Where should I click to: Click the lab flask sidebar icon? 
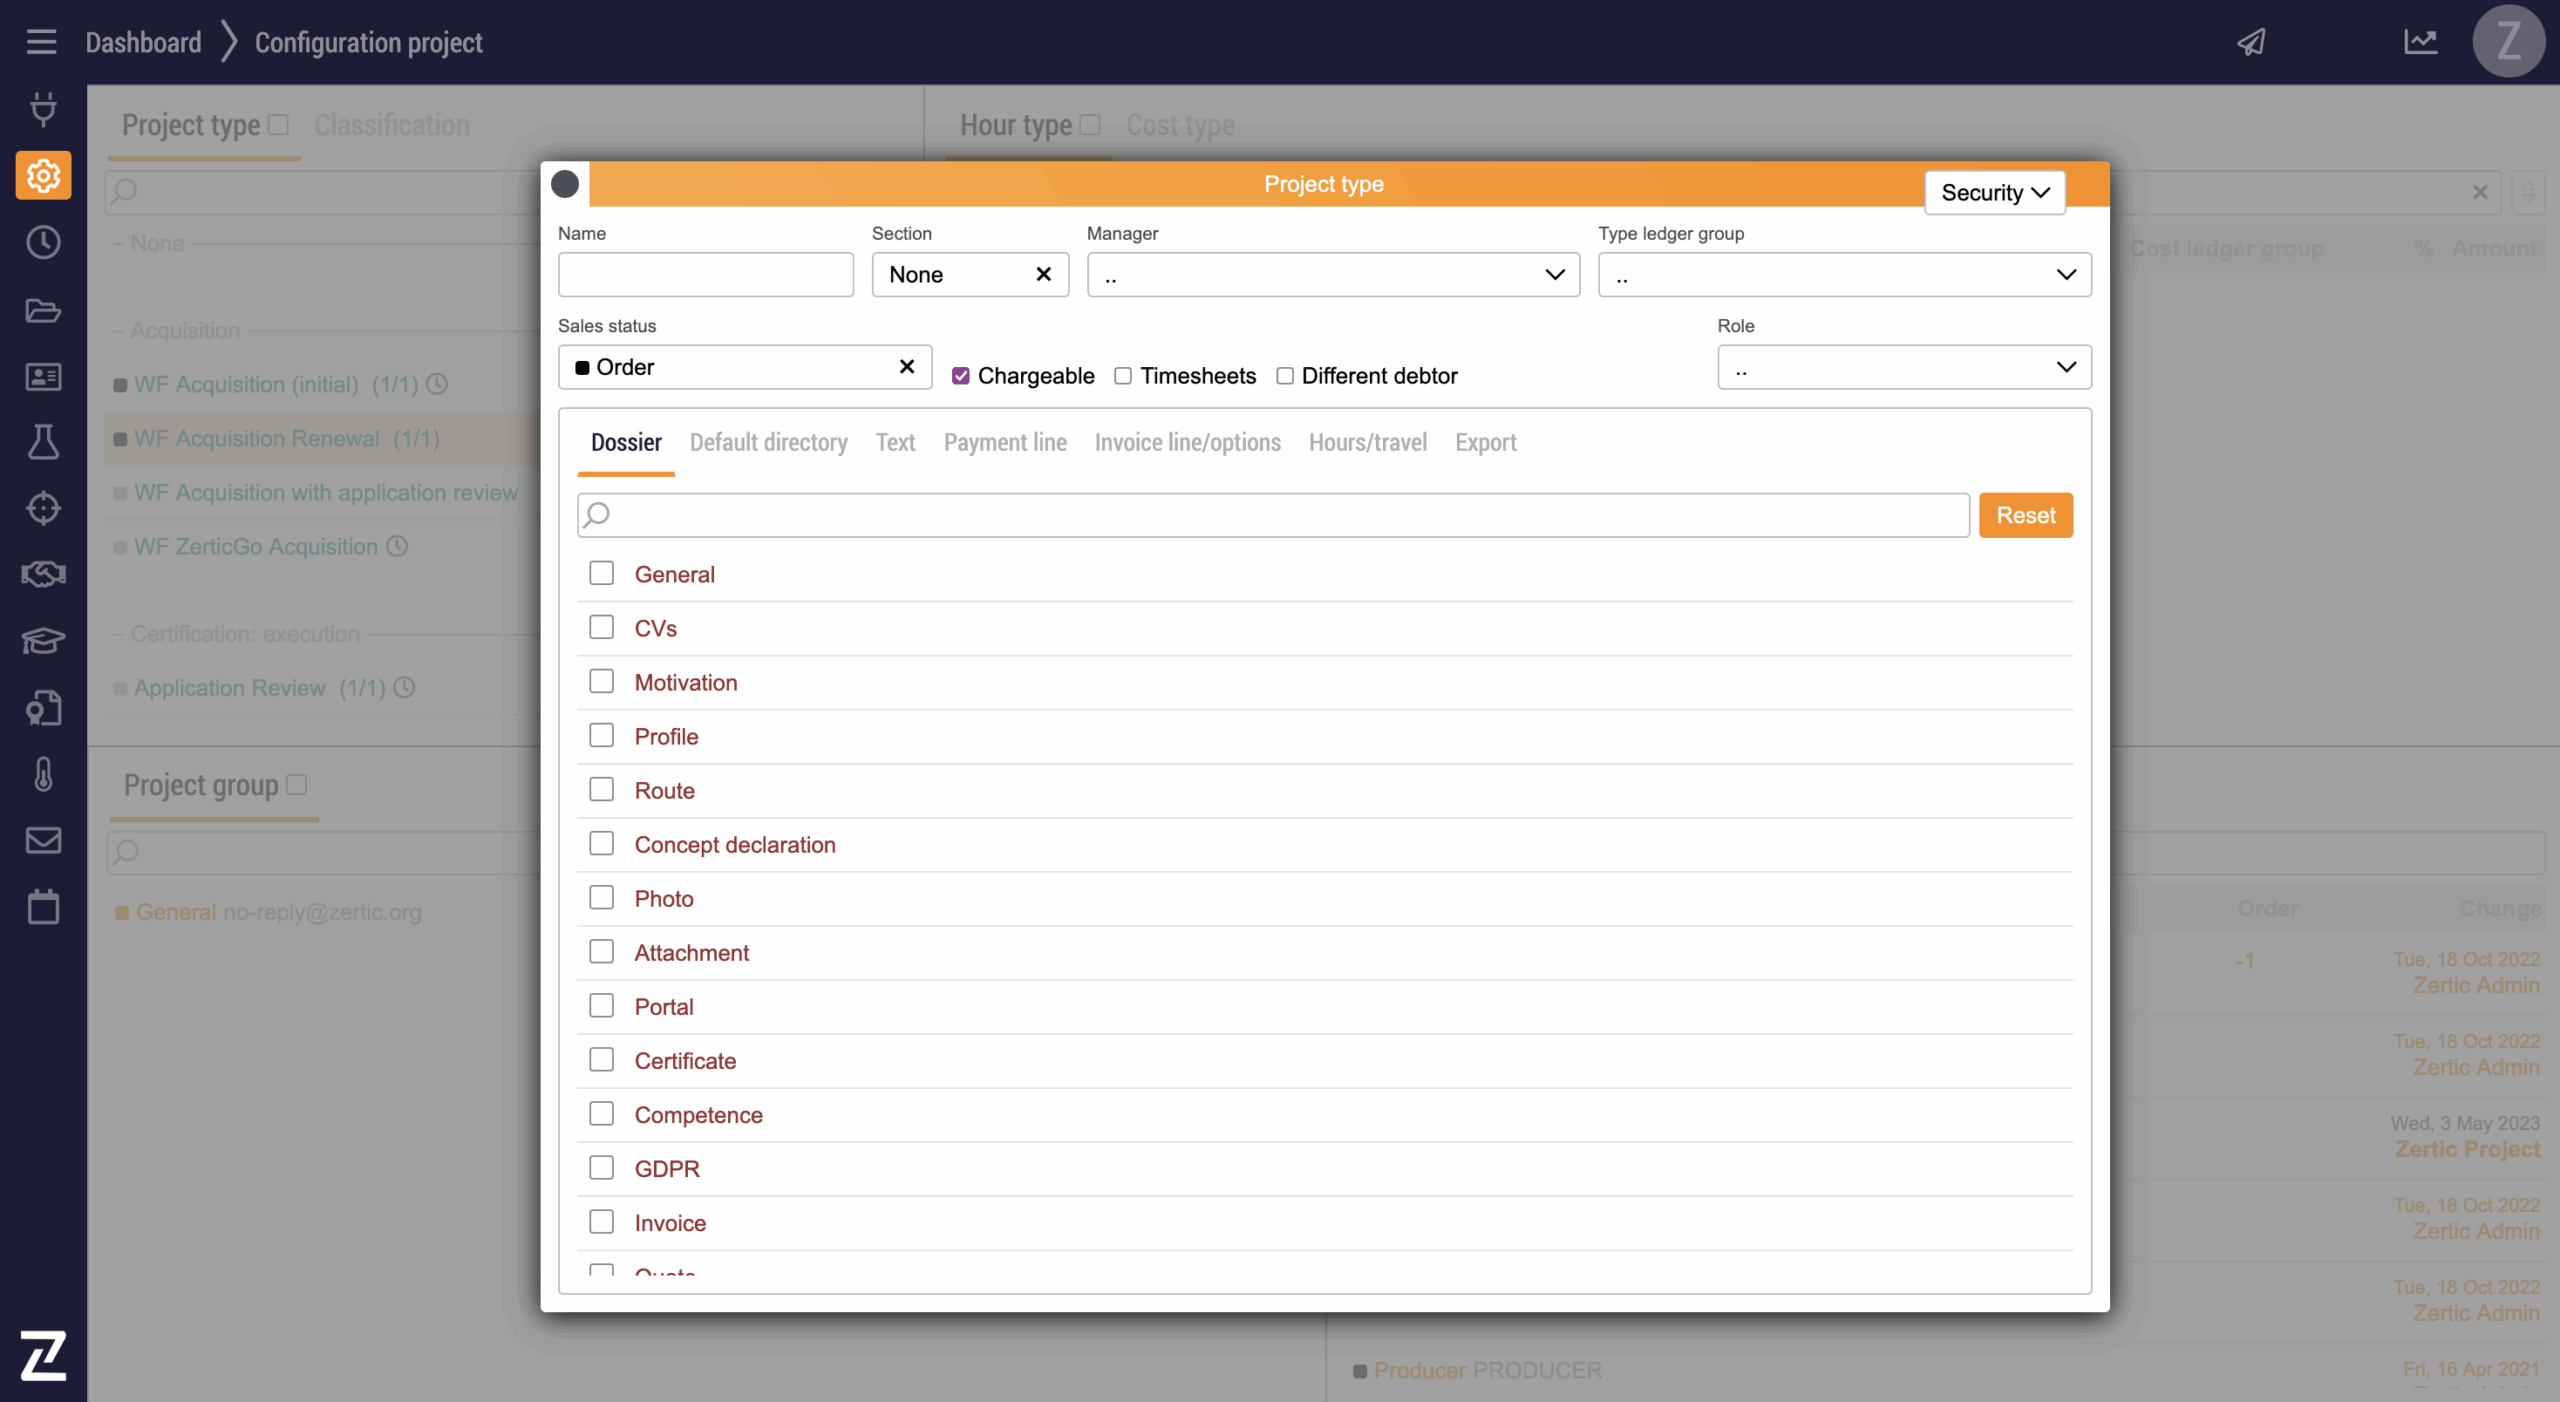click(43, 442)
